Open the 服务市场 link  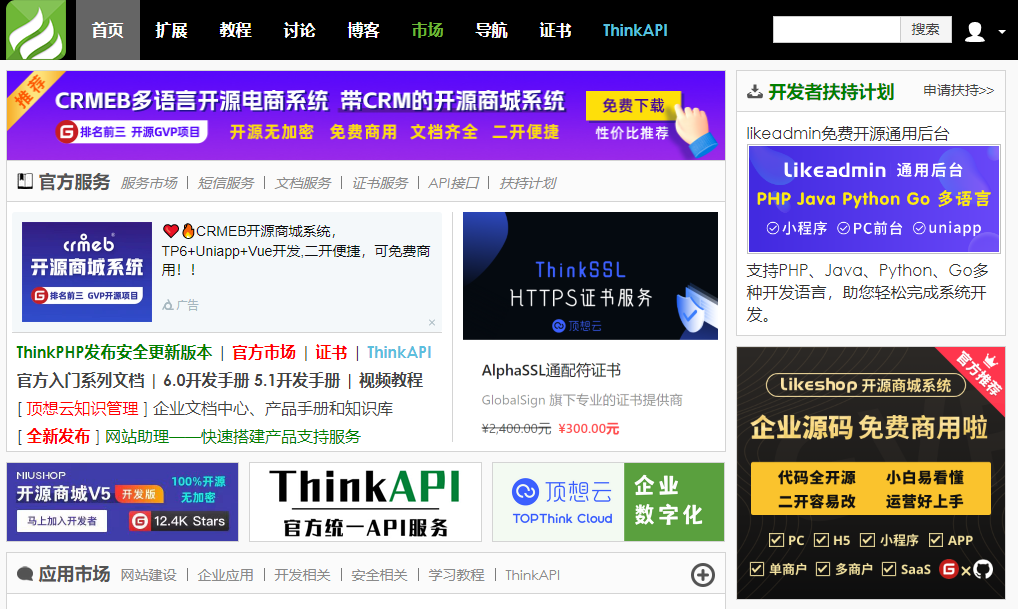tap(149, 183)
